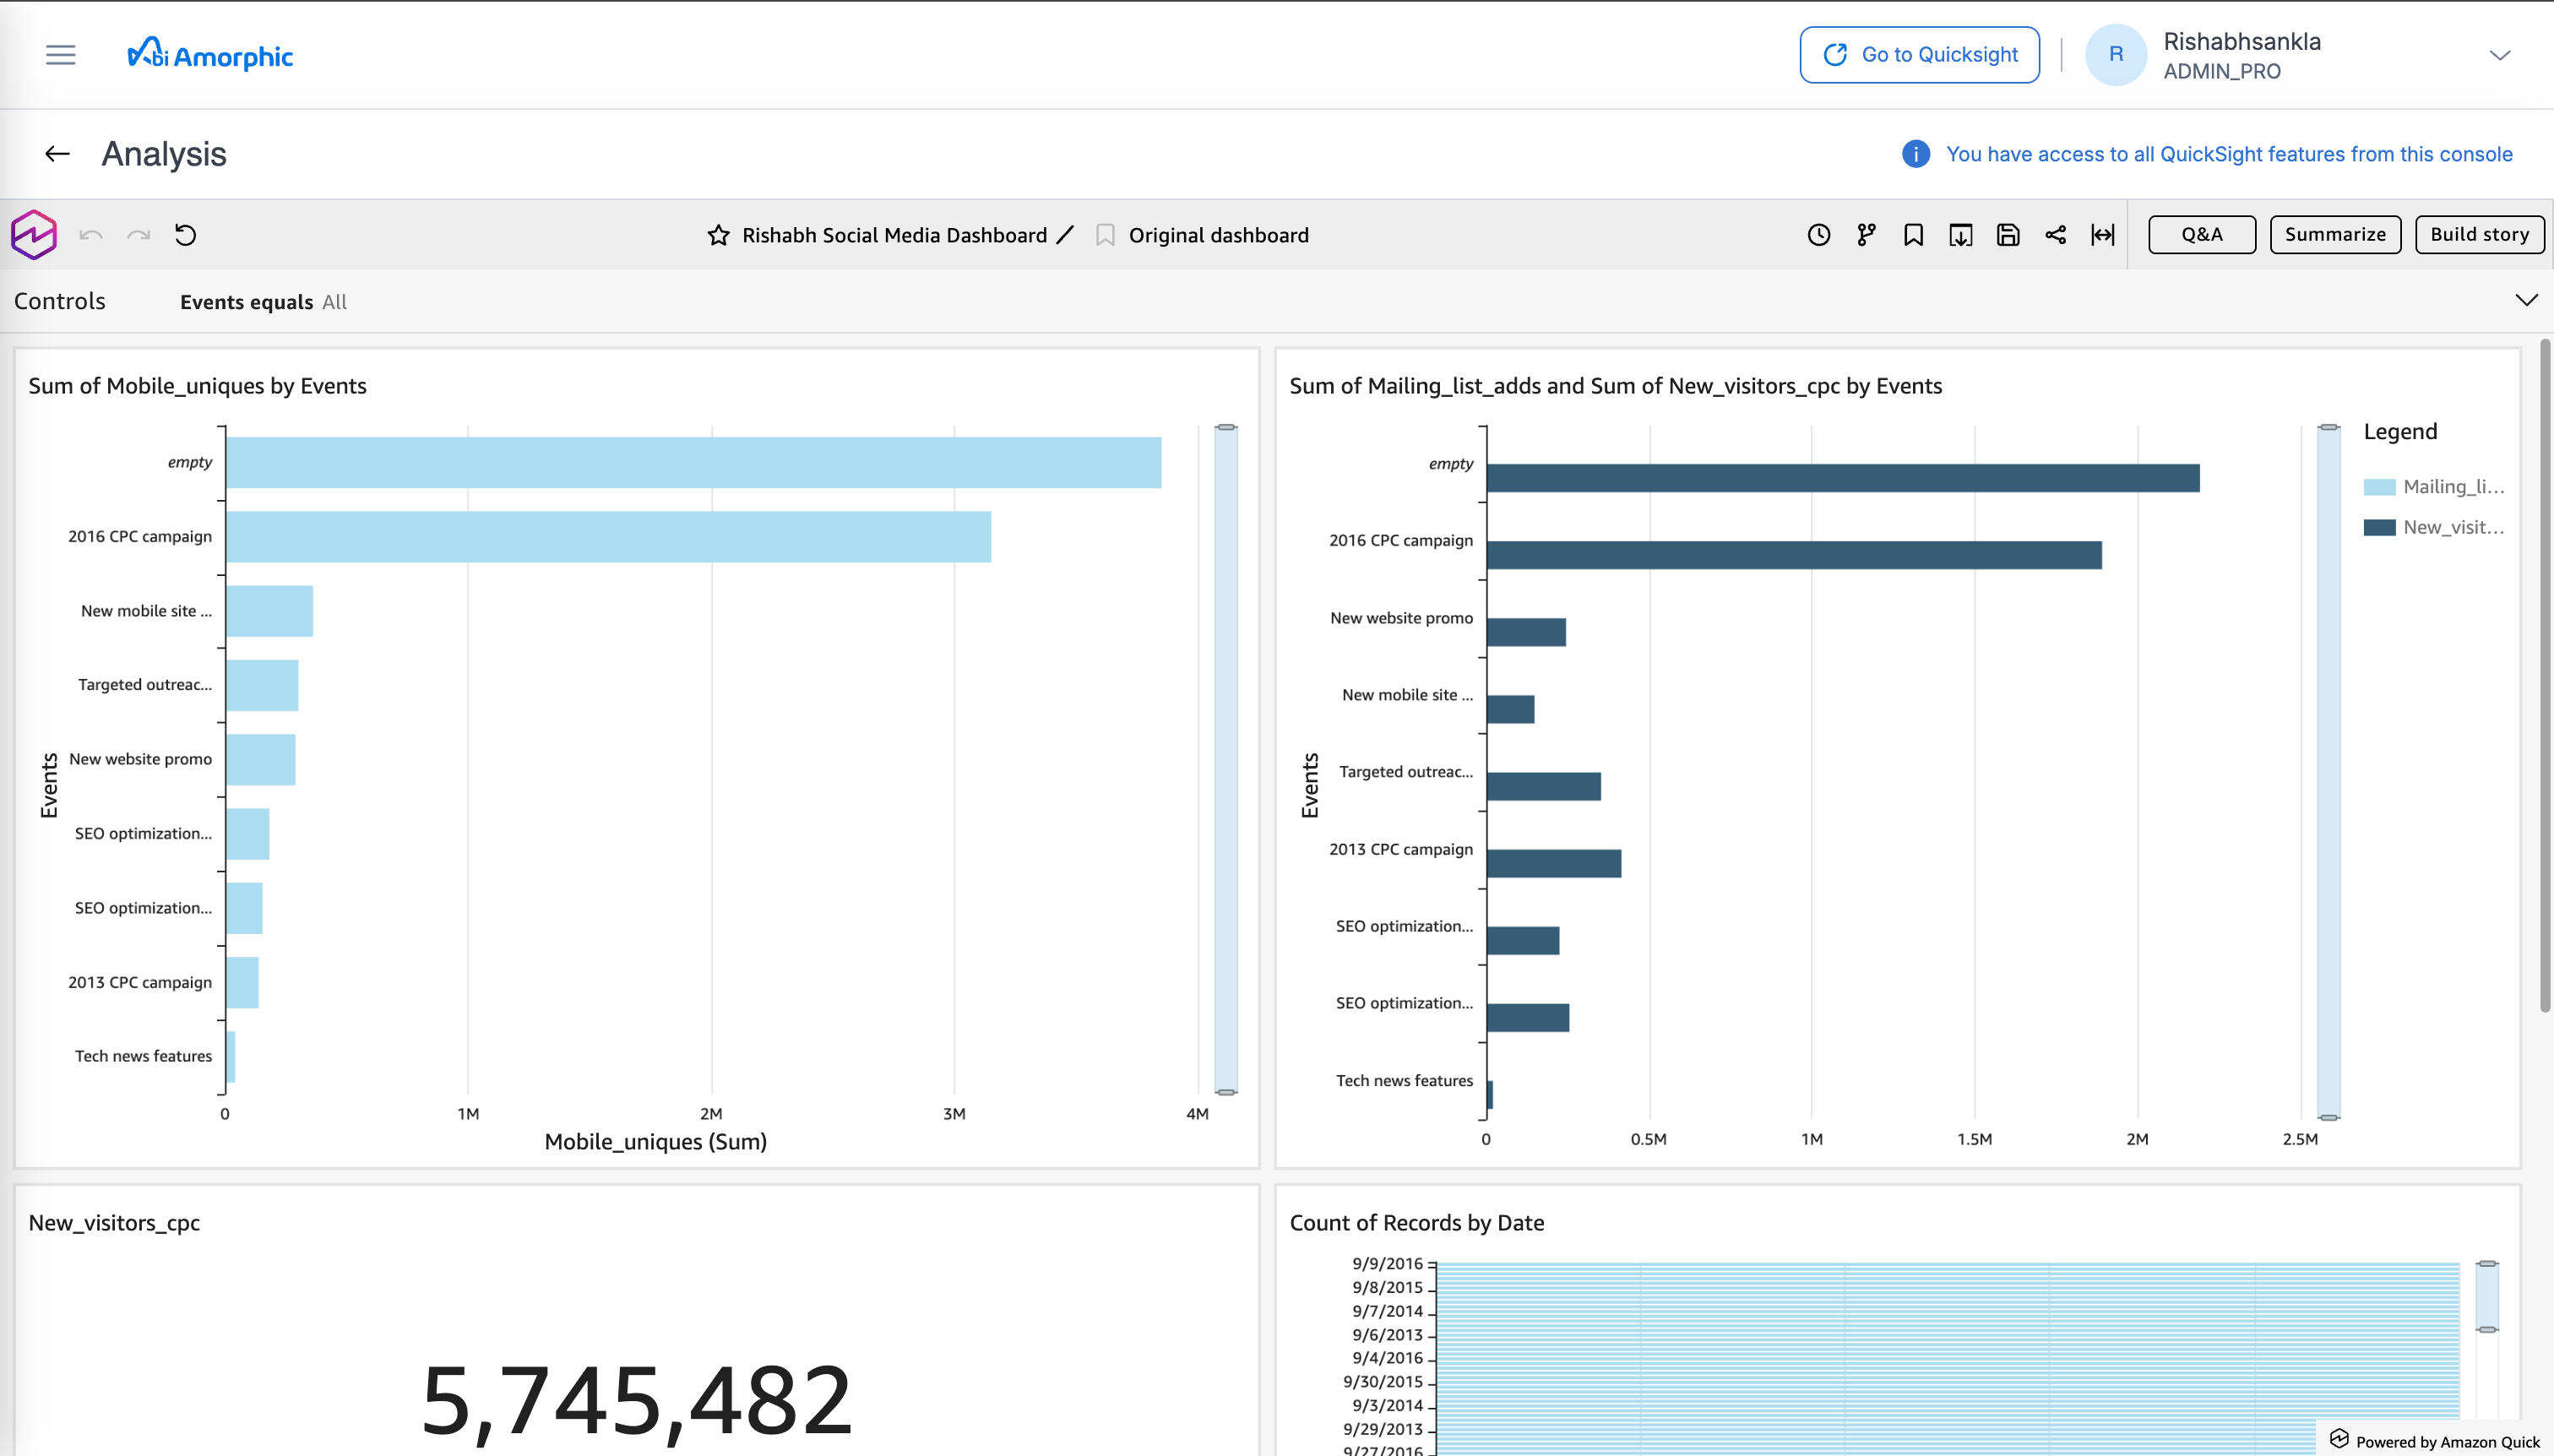This screenshot has width=2554, height=1456.
Task: Click the redo arrow icon
Action: coord(138,234)
